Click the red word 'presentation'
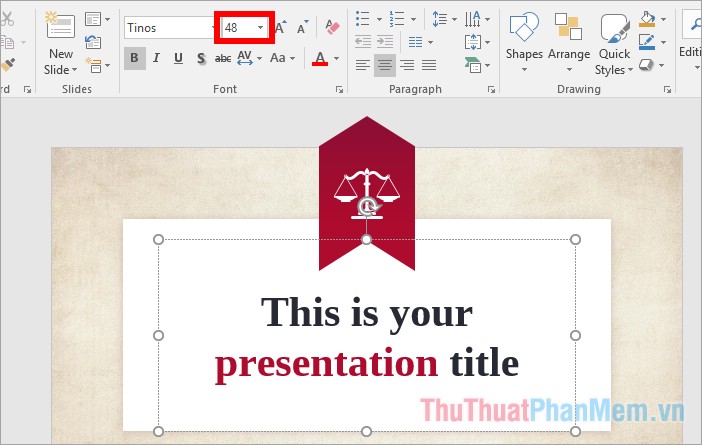The width and height of the screenshot is (702, 445). [326, 364]
